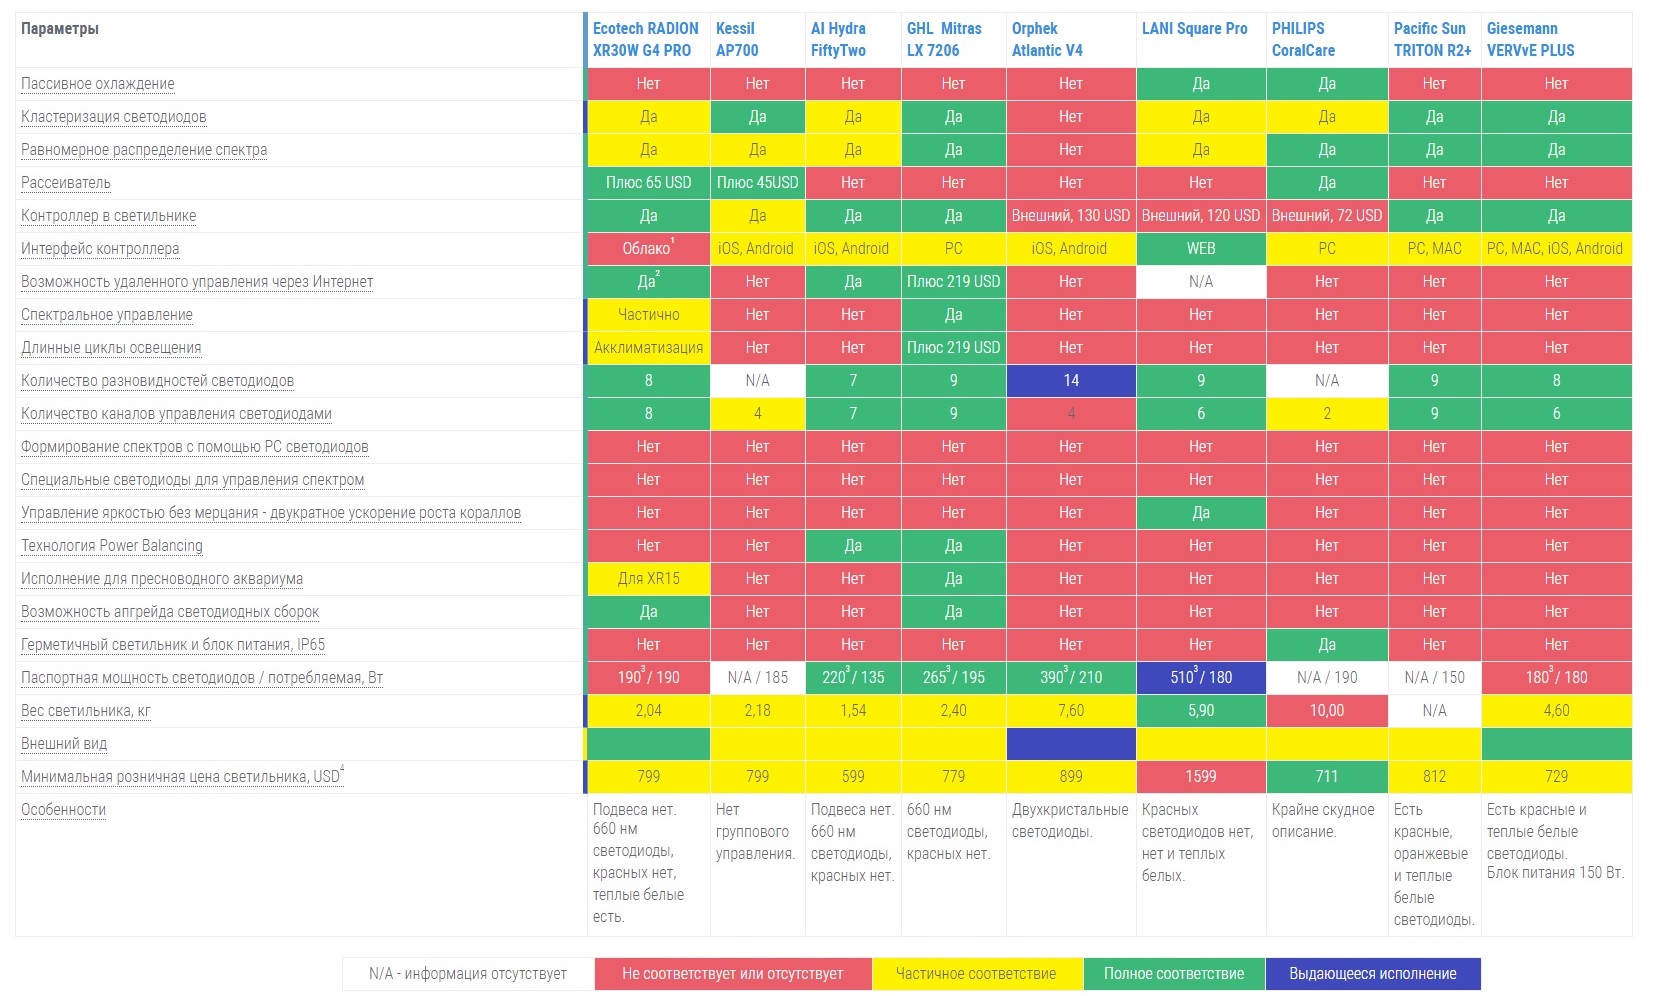
Task: Open the LANI Square Pro link
Action: (1194, 29)
